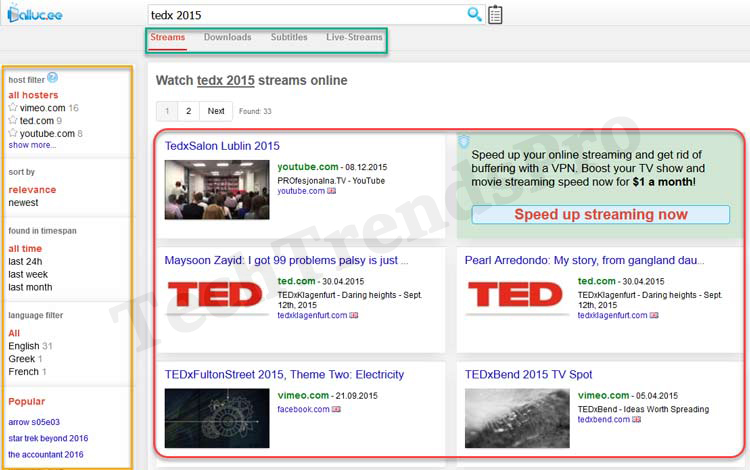750x470 pixels.
Task: Click 'Found: 33' result count
Action: pyautogui.click(x=255, y=111)
